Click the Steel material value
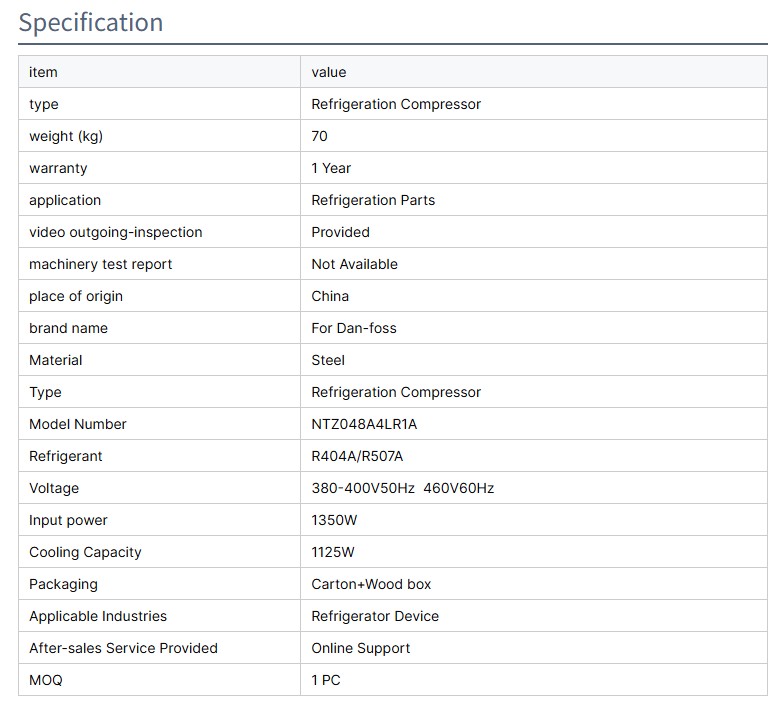The width and height of the screenshot is (782, 708). click(x=328, y=360)
